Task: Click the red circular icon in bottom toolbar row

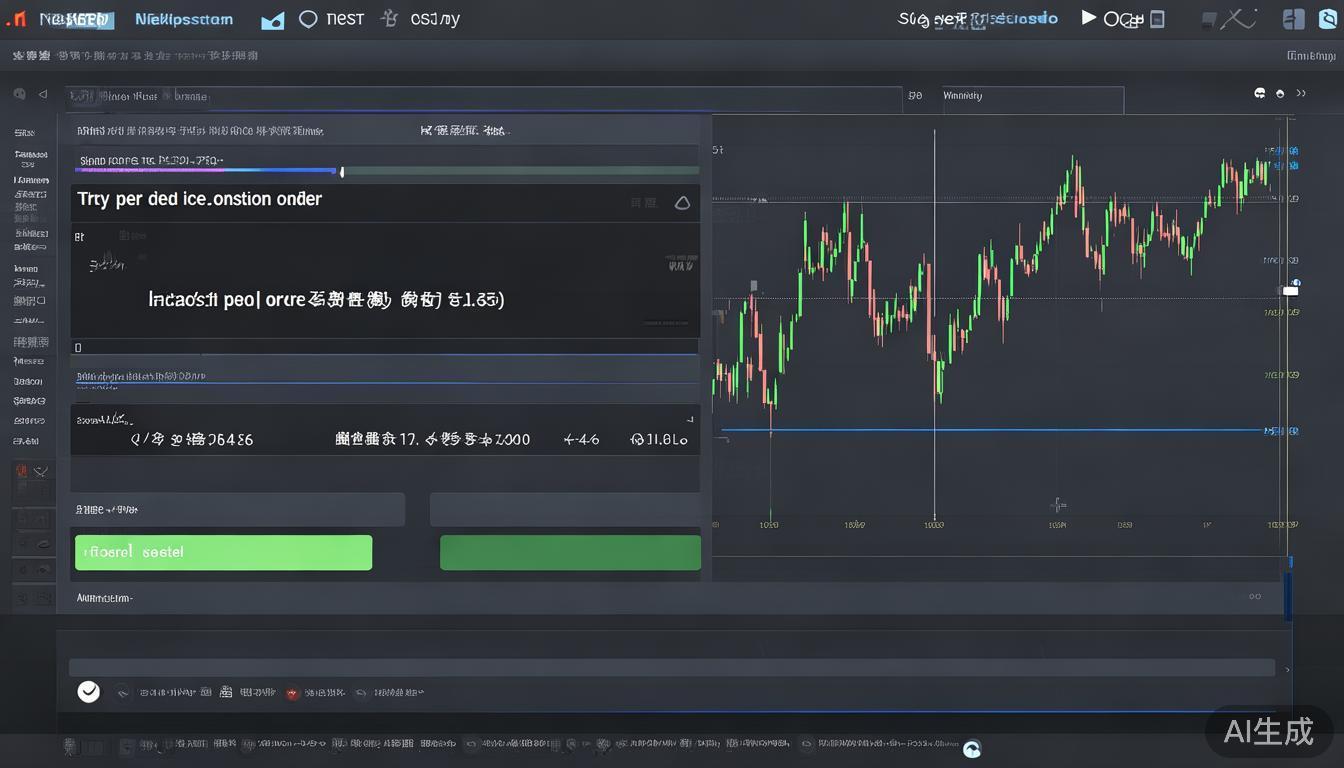Action: click(x=292, y=692)
